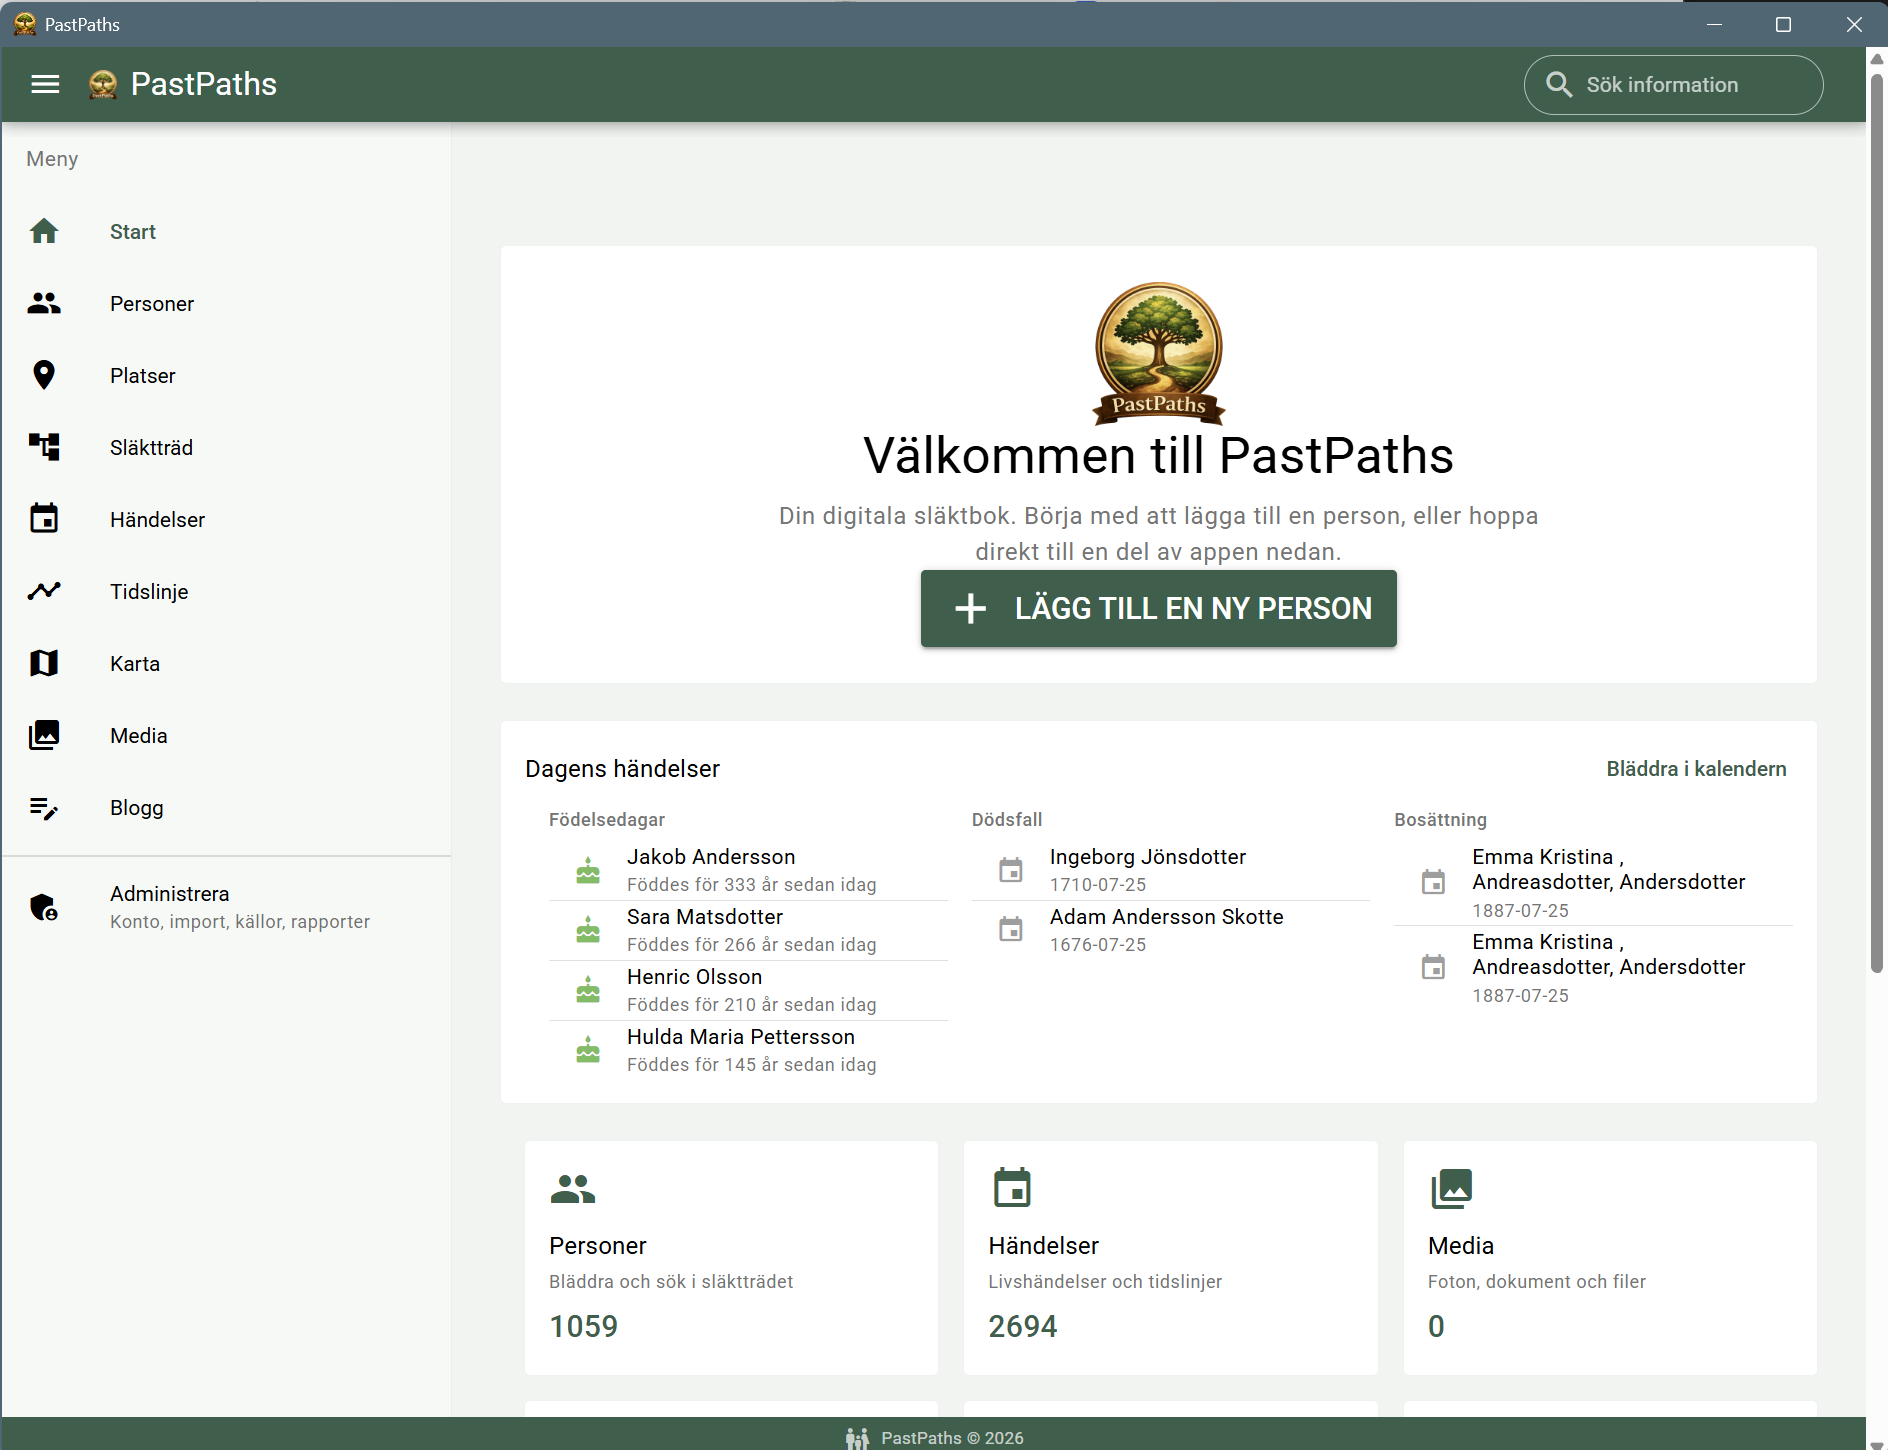The height and width of the screenshot is (1450, 1888).
Task: Open Blogg in the side menu
Action: [226, 808]
